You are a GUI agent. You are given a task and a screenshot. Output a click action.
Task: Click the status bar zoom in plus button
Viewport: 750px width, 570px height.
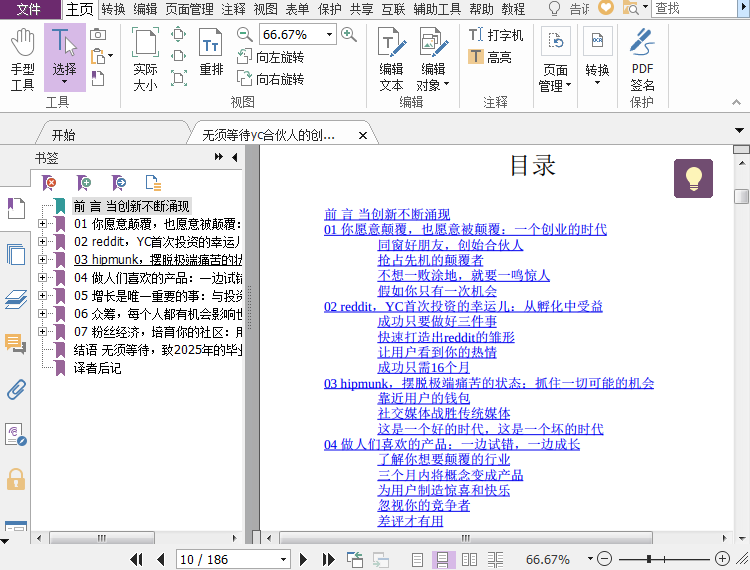click(722, 559)
